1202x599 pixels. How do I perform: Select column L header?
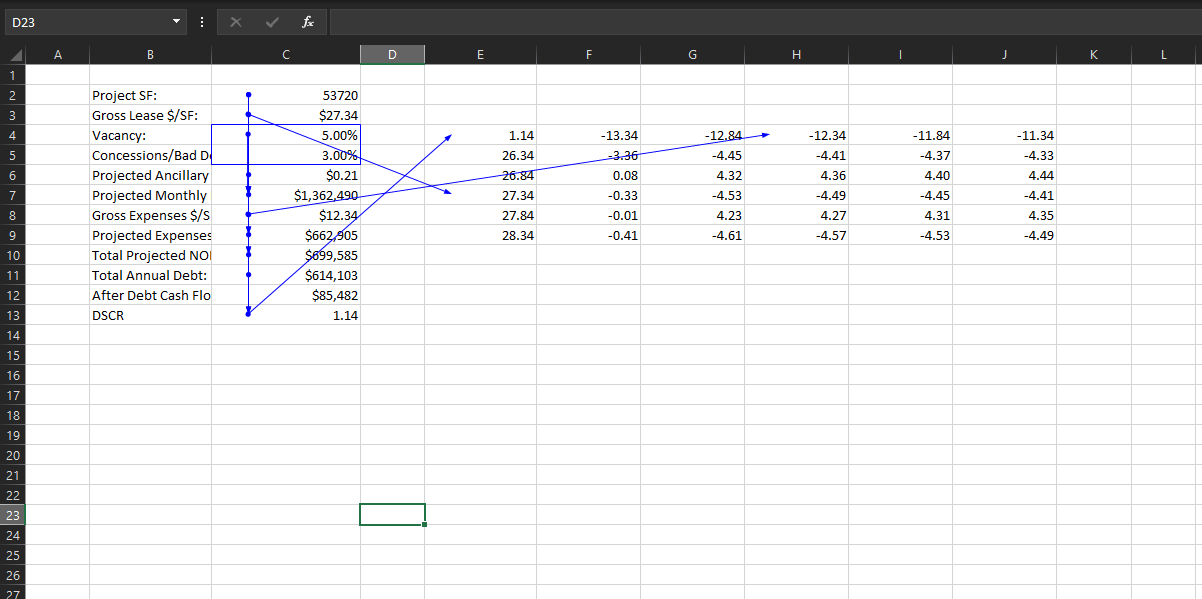pos(1166,55)
